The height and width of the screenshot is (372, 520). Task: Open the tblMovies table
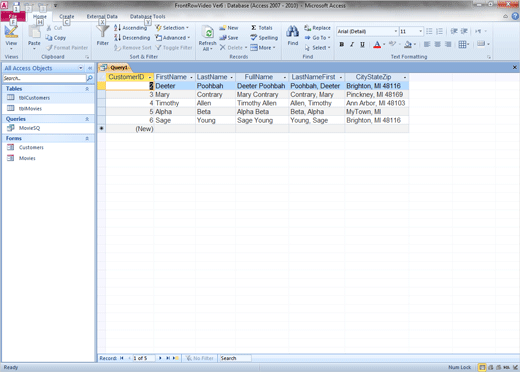30,108
